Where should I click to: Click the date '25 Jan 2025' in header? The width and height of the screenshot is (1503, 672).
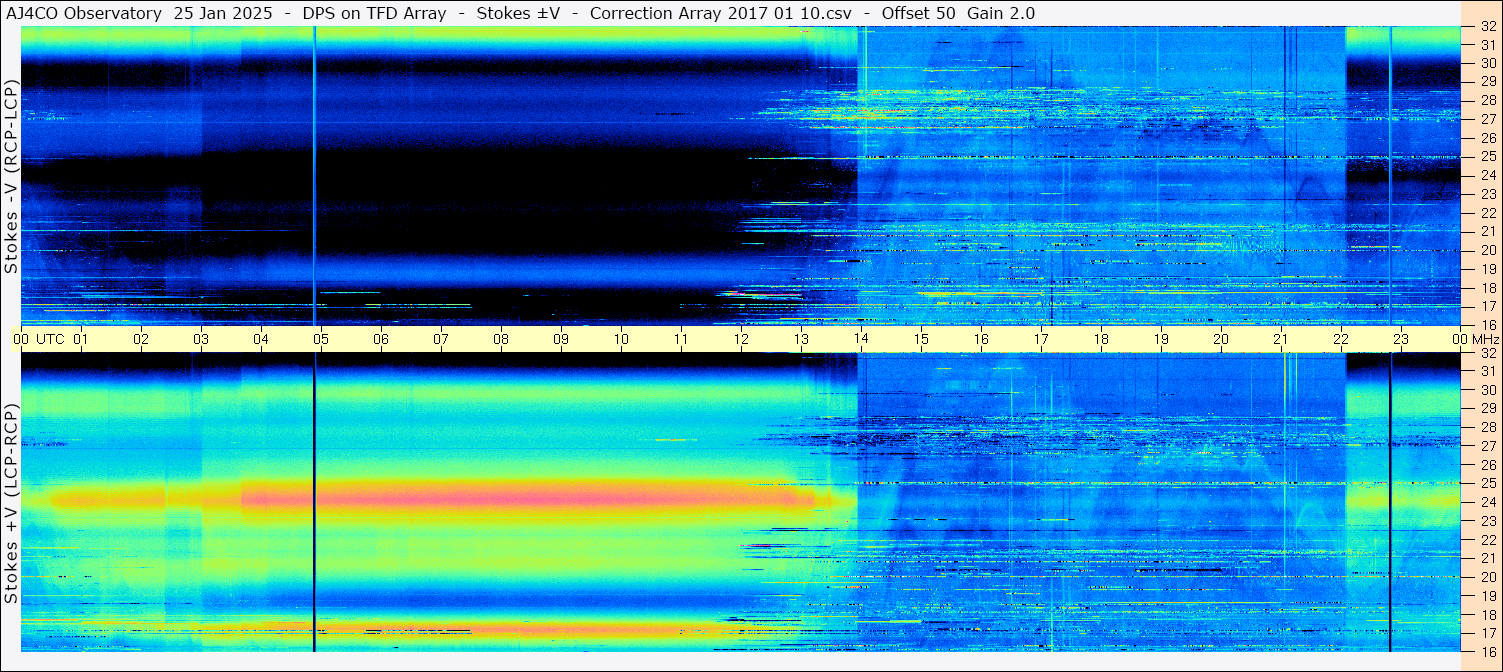223,13
